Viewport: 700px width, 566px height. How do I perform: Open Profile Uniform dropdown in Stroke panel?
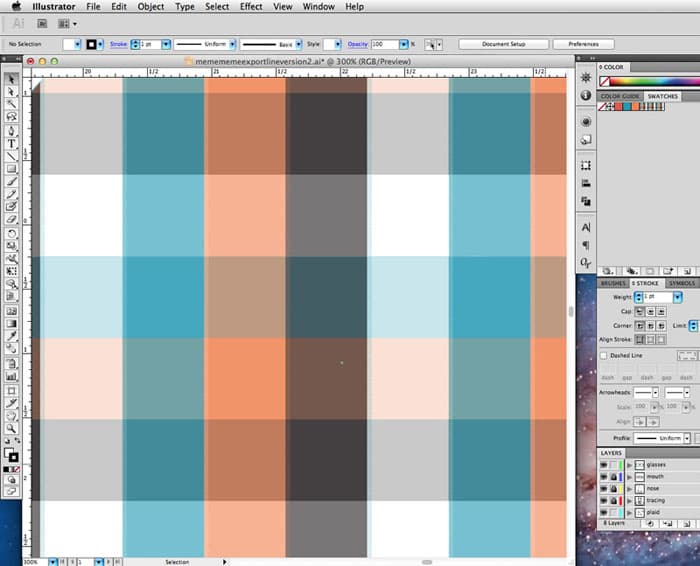coord(687,438)
